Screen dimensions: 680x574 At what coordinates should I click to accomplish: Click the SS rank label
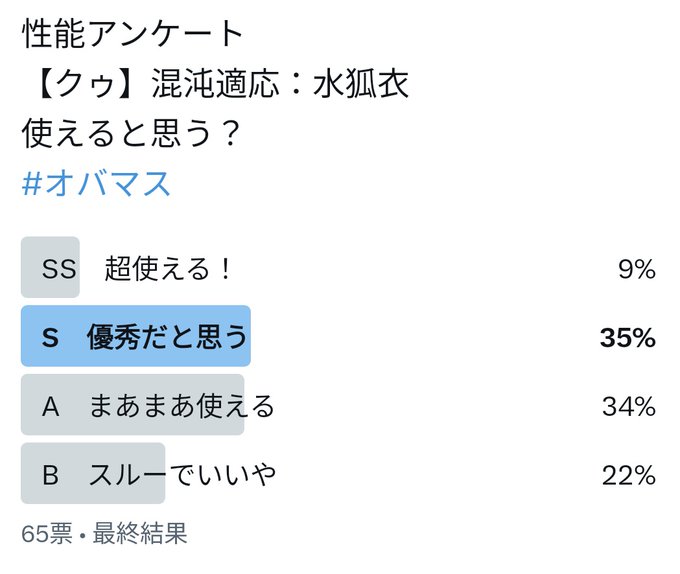tap(59, 268)
